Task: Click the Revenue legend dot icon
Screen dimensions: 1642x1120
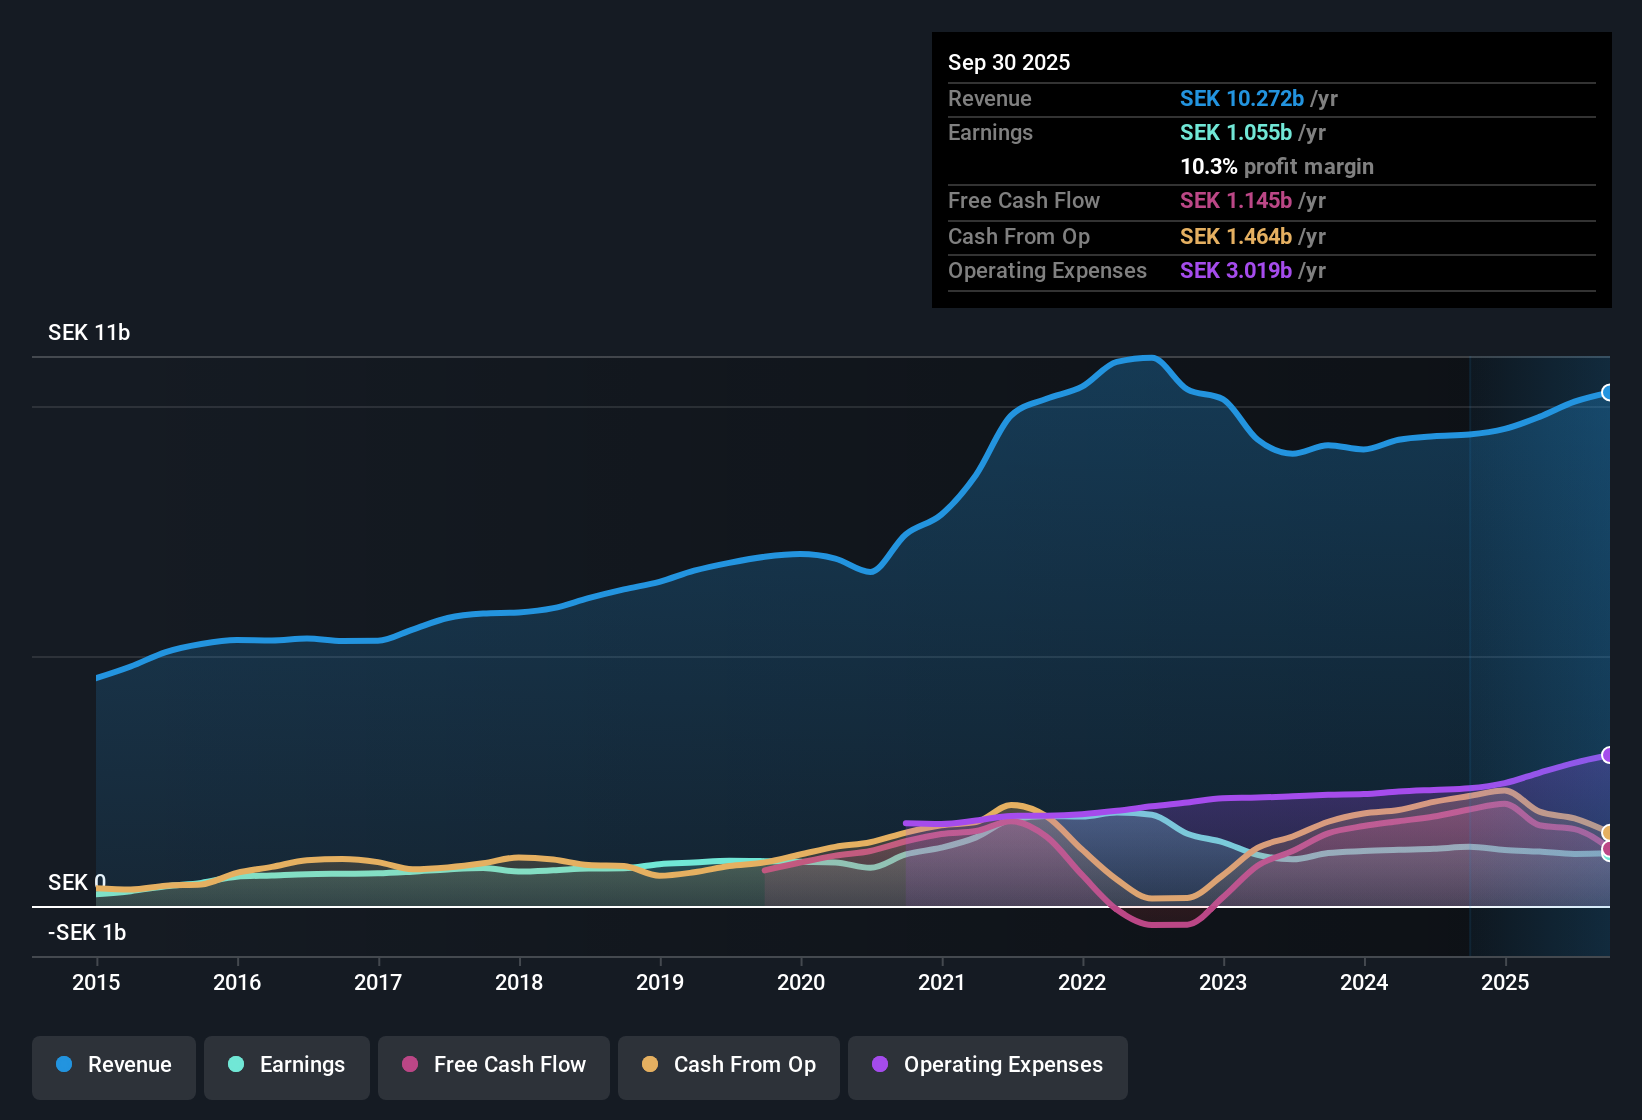Action: click(63, 1065)
